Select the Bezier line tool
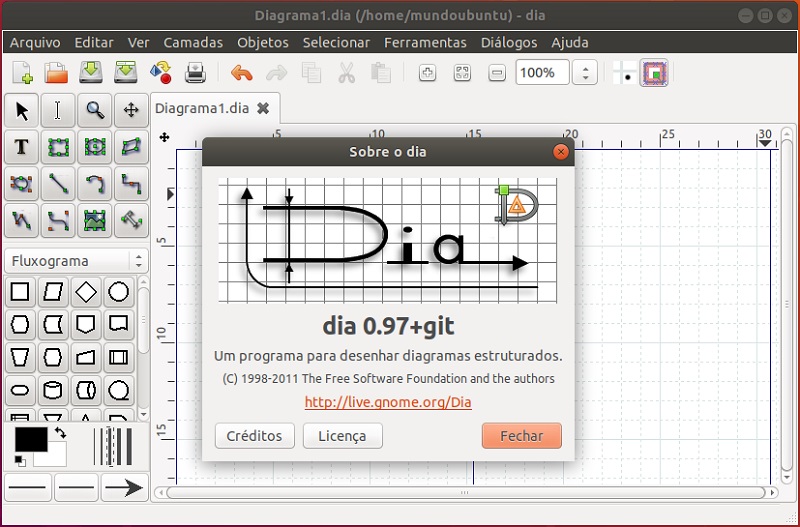The image size is (800, 527). click(x=58, y=220)
